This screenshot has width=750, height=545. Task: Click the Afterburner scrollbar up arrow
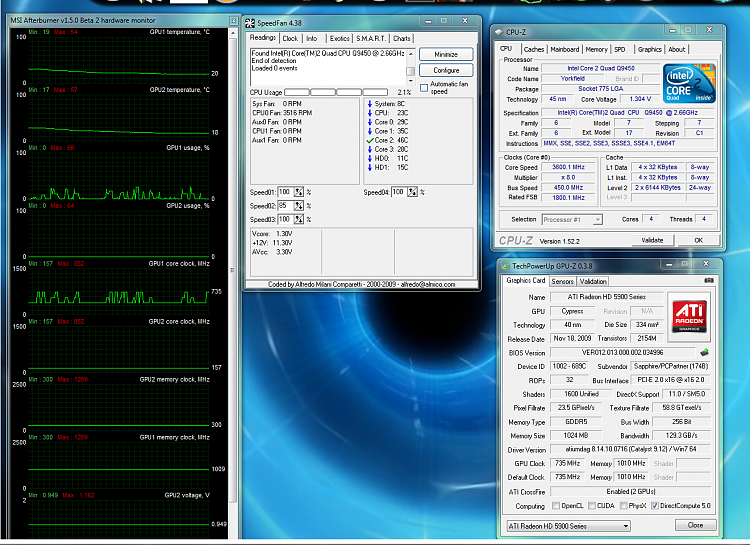point(233,33)
